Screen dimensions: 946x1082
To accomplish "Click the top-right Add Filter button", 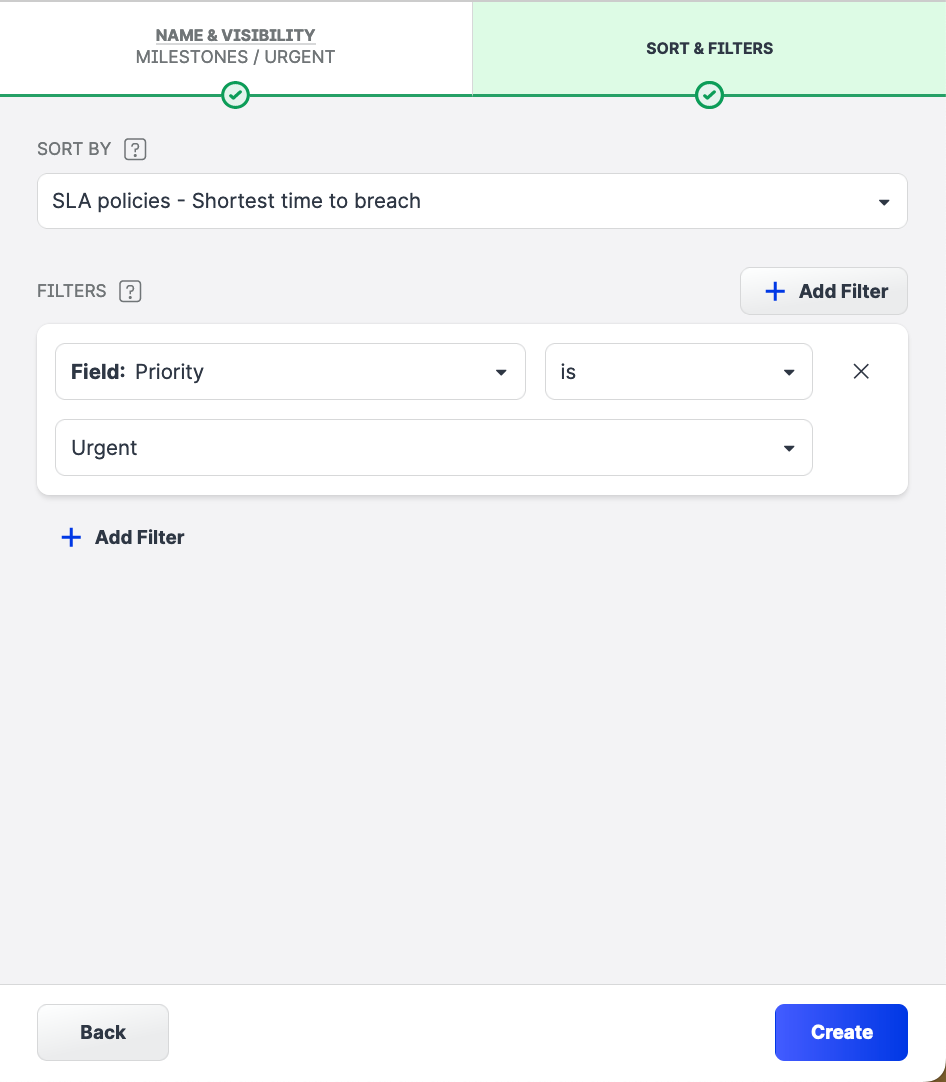I will click(x=824, y=291).
